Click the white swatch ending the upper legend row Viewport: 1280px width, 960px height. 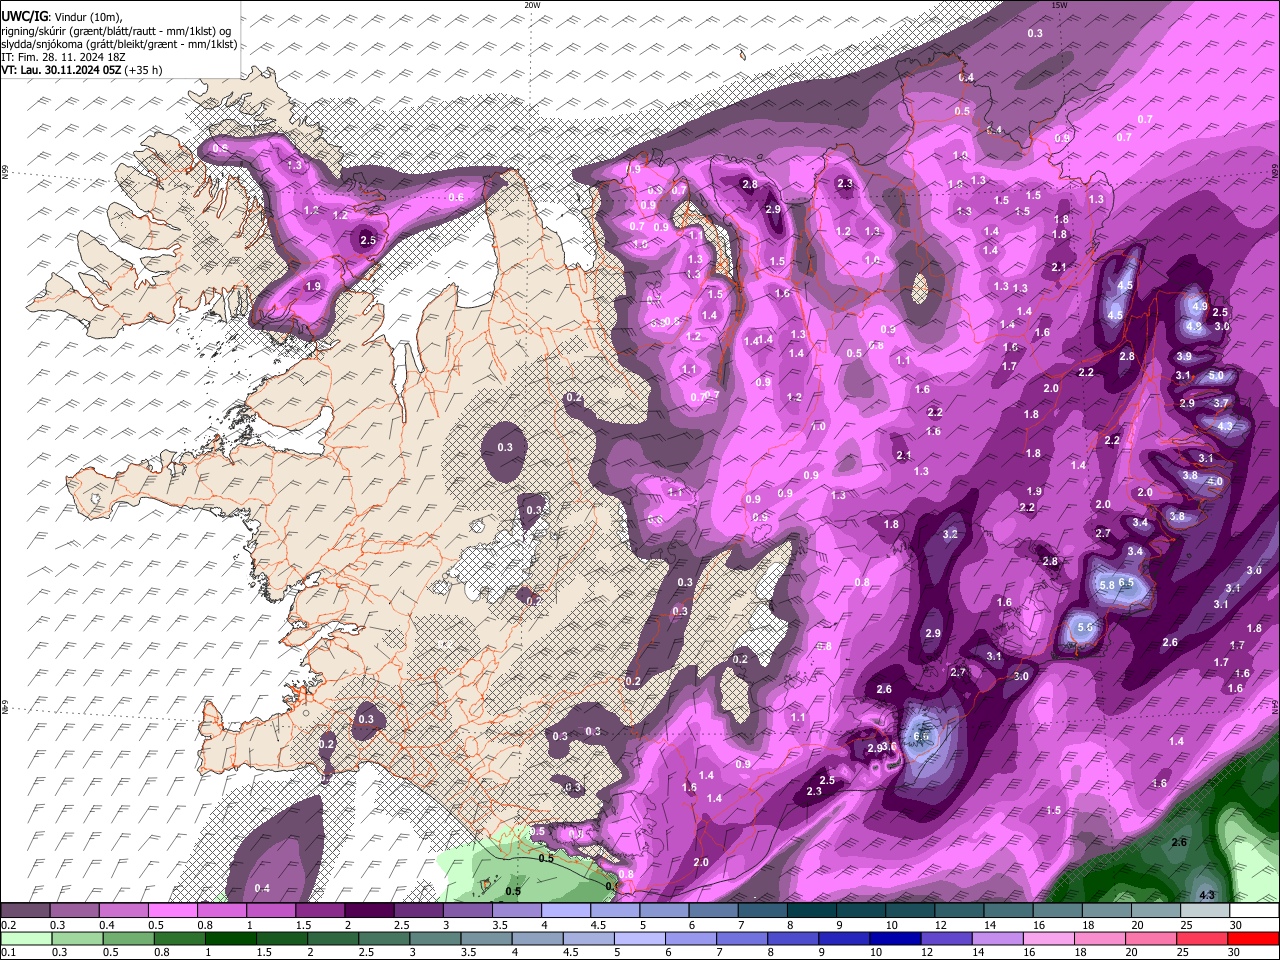[x=1254, y=910]
